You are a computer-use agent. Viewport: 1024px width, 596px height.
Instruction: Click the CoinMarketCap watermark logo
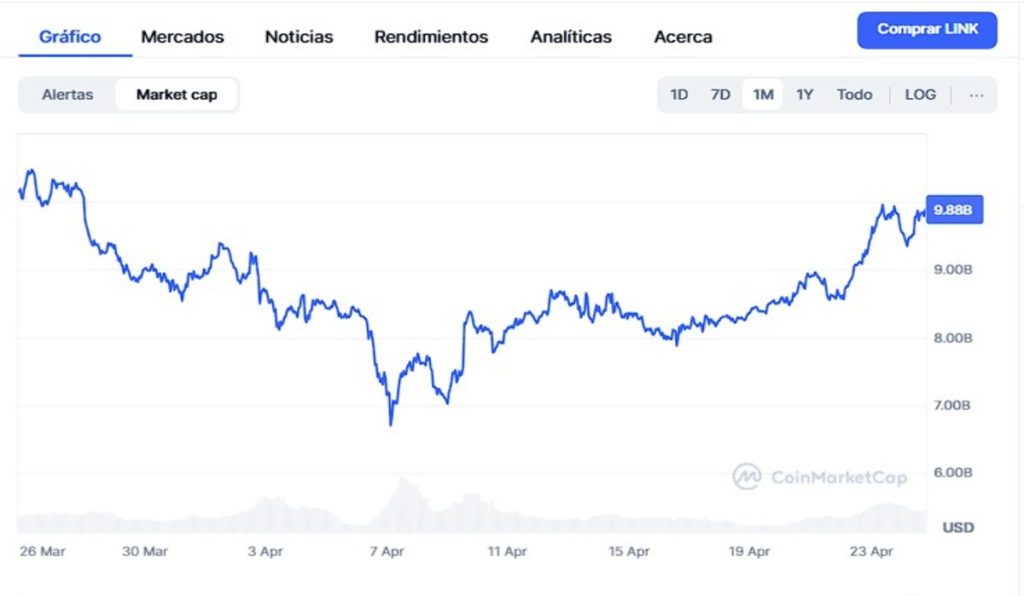point(820,477)
